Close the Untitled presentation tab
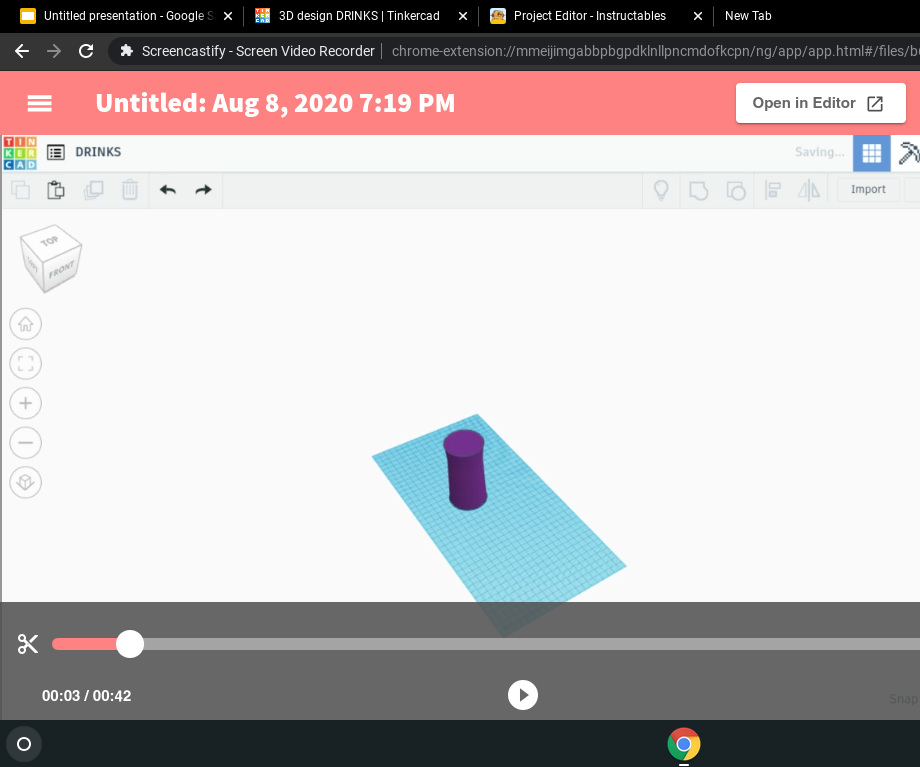 point(228,16)
